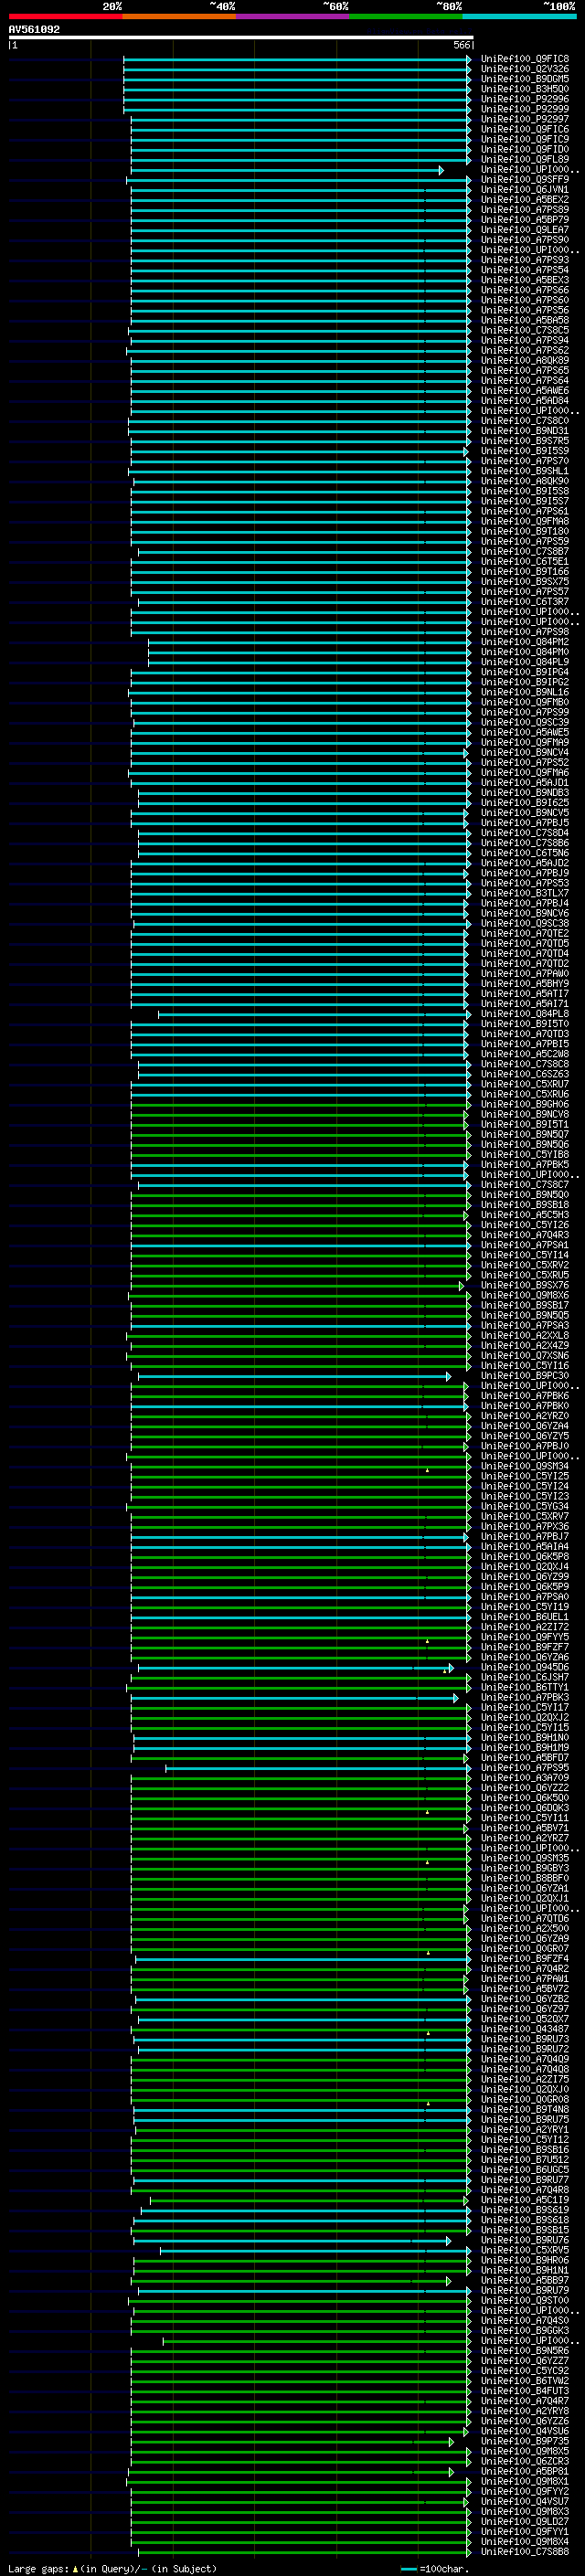Screen dimensions: 585x2576
Task: Select the label UniRef100_Q9M8X6
Action: pyautogui.click(x=524, y=1296)
